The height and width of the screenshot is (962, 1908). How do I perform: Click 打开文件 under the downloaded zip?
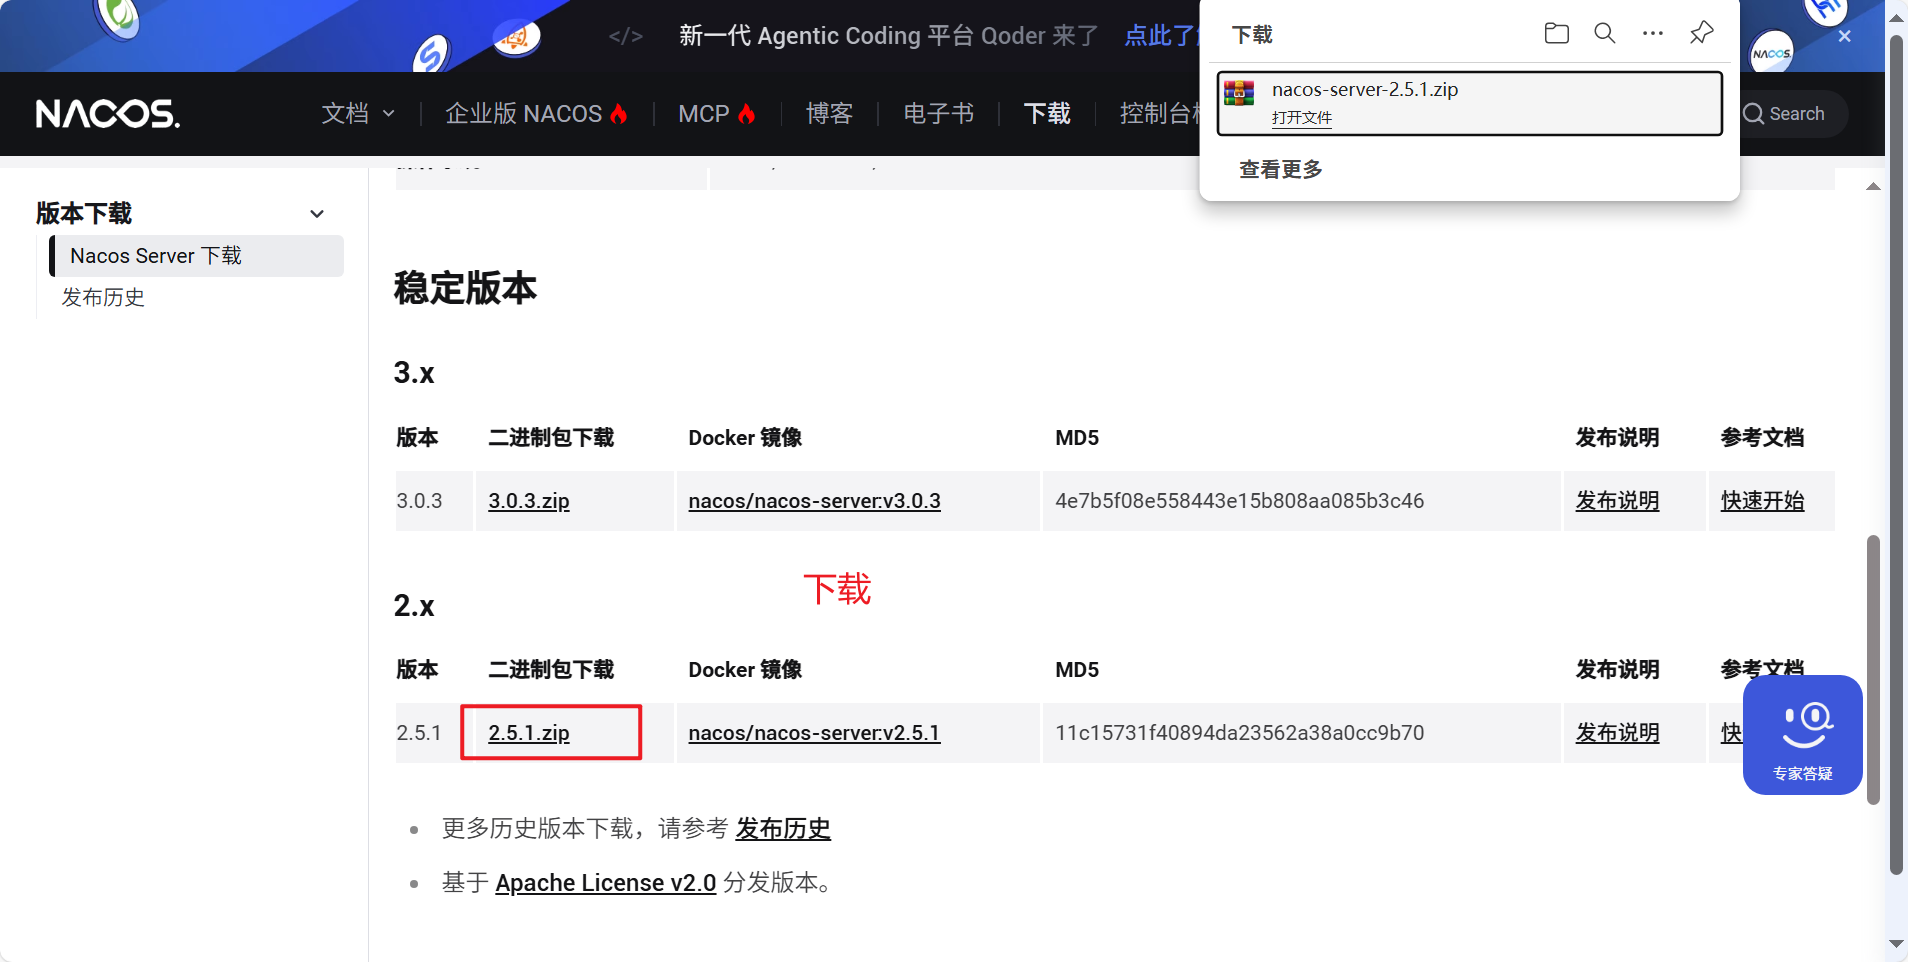(1301, 118)
